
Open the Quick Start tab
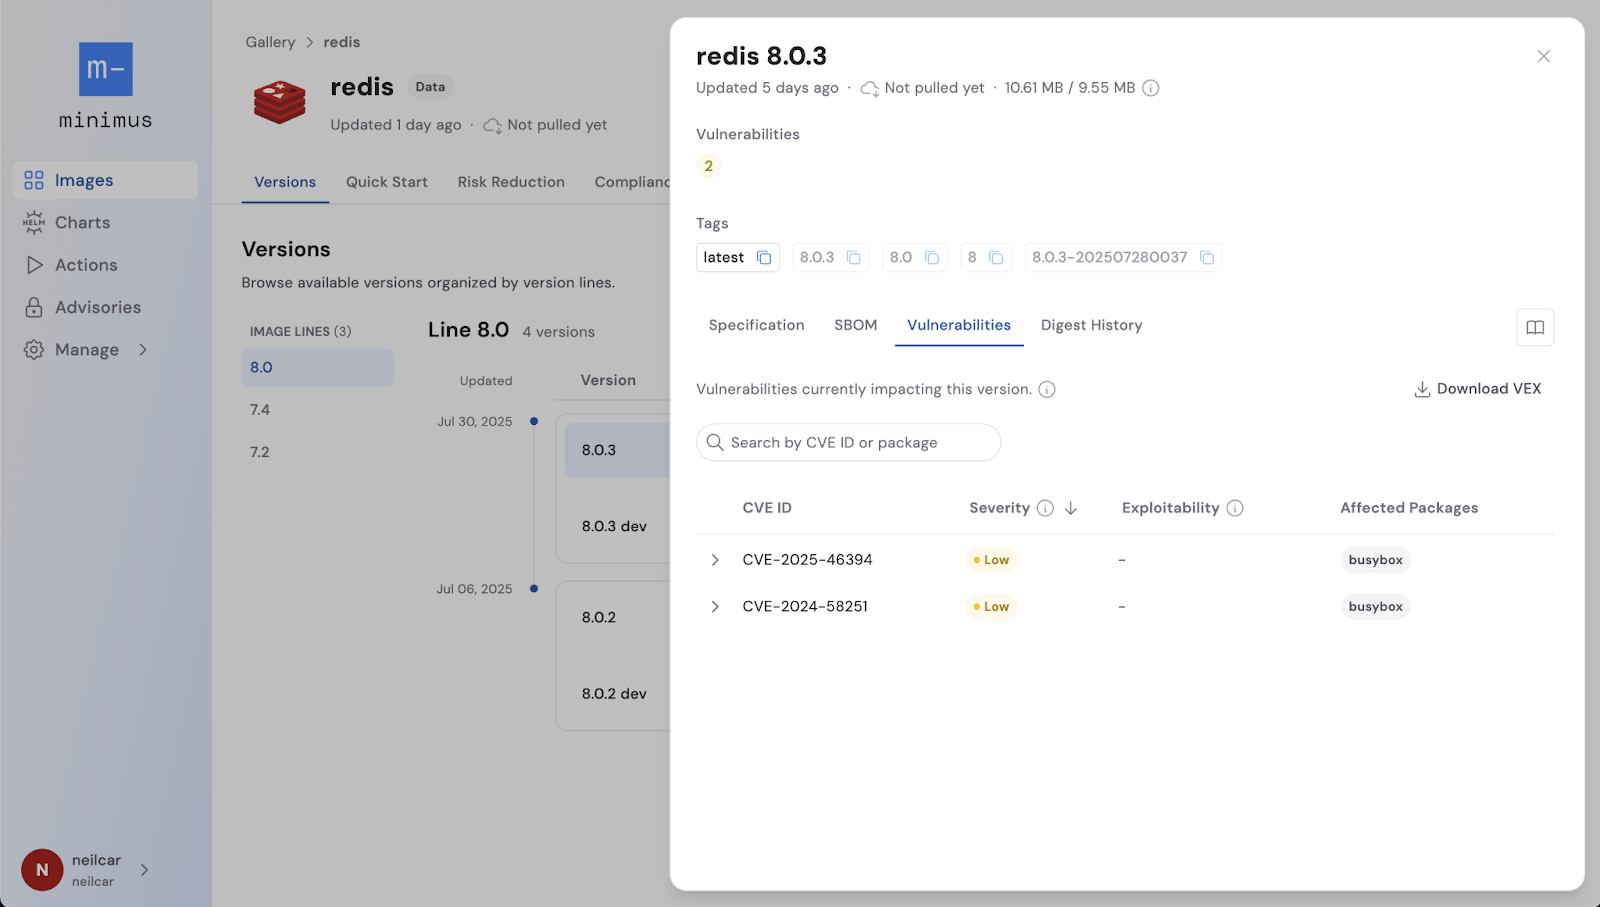pyautogui.click(x=387, y=182)
